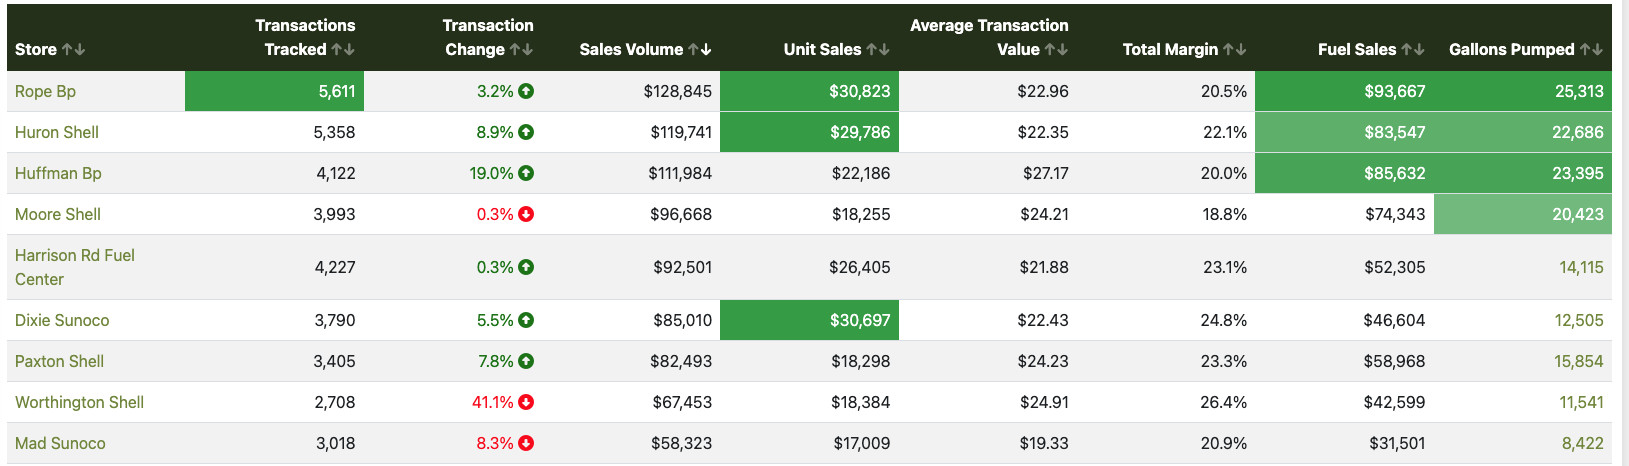Sort by Transactions Tracked arrows icon
The height and width of the screenshot is (466, 1629).
[x=343, y=49]
